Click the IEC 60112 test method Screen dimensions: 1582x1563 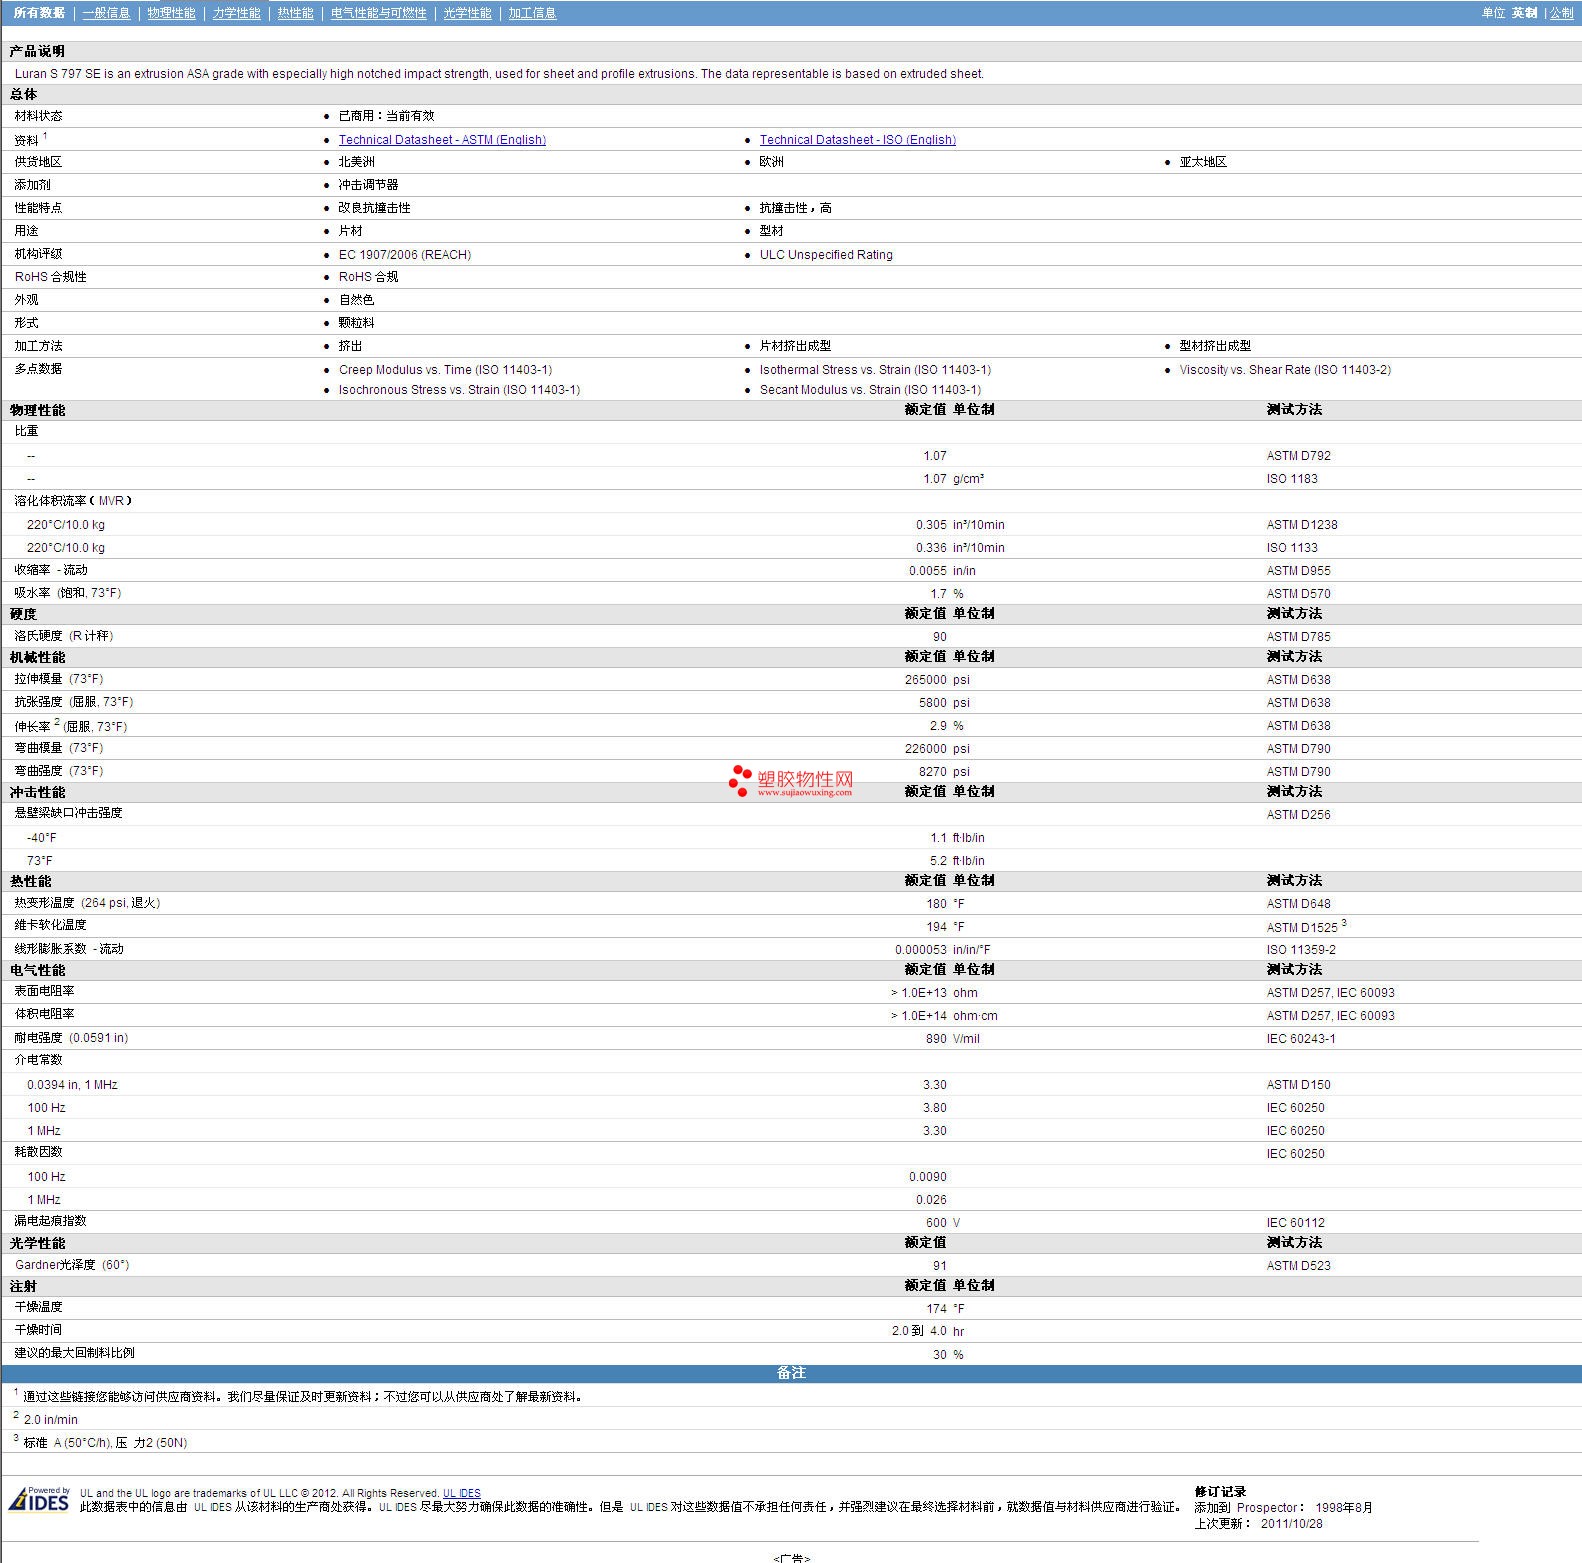click(1295, 1223)
